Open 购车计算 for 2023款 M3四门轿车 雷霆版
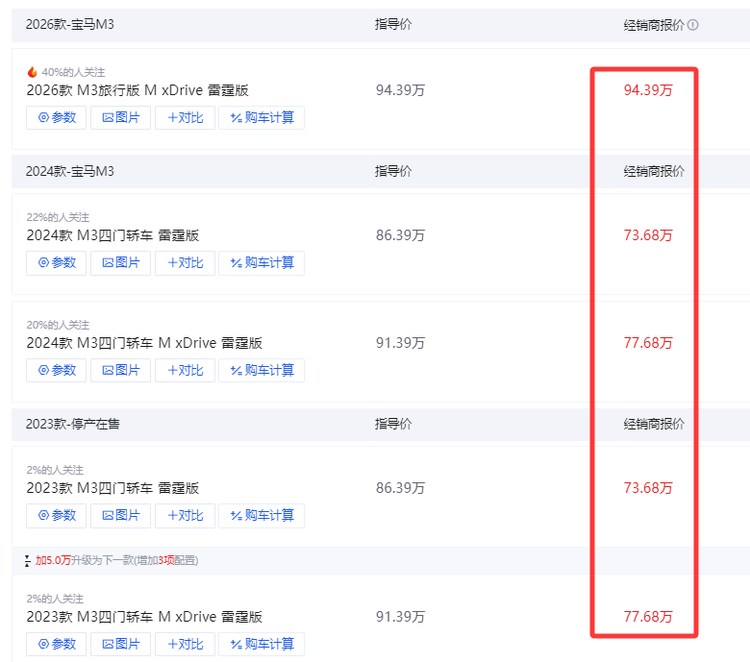750x662 pixels. tap(262, 516)
